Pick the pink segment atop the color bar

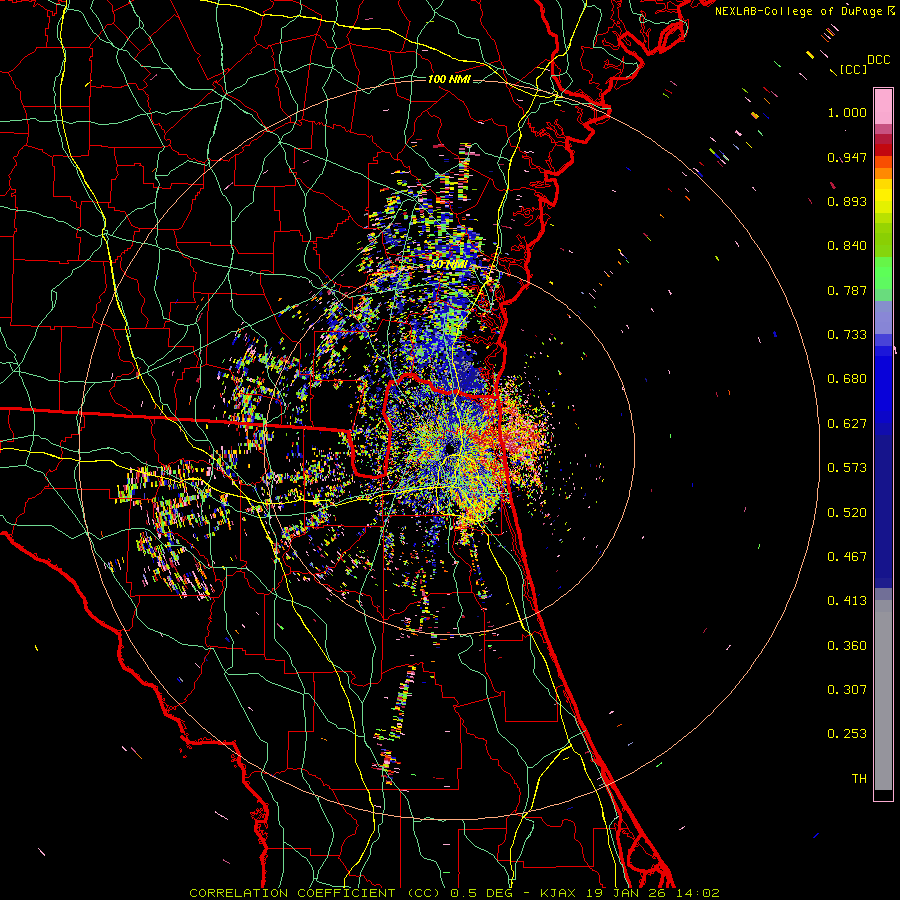883,106
